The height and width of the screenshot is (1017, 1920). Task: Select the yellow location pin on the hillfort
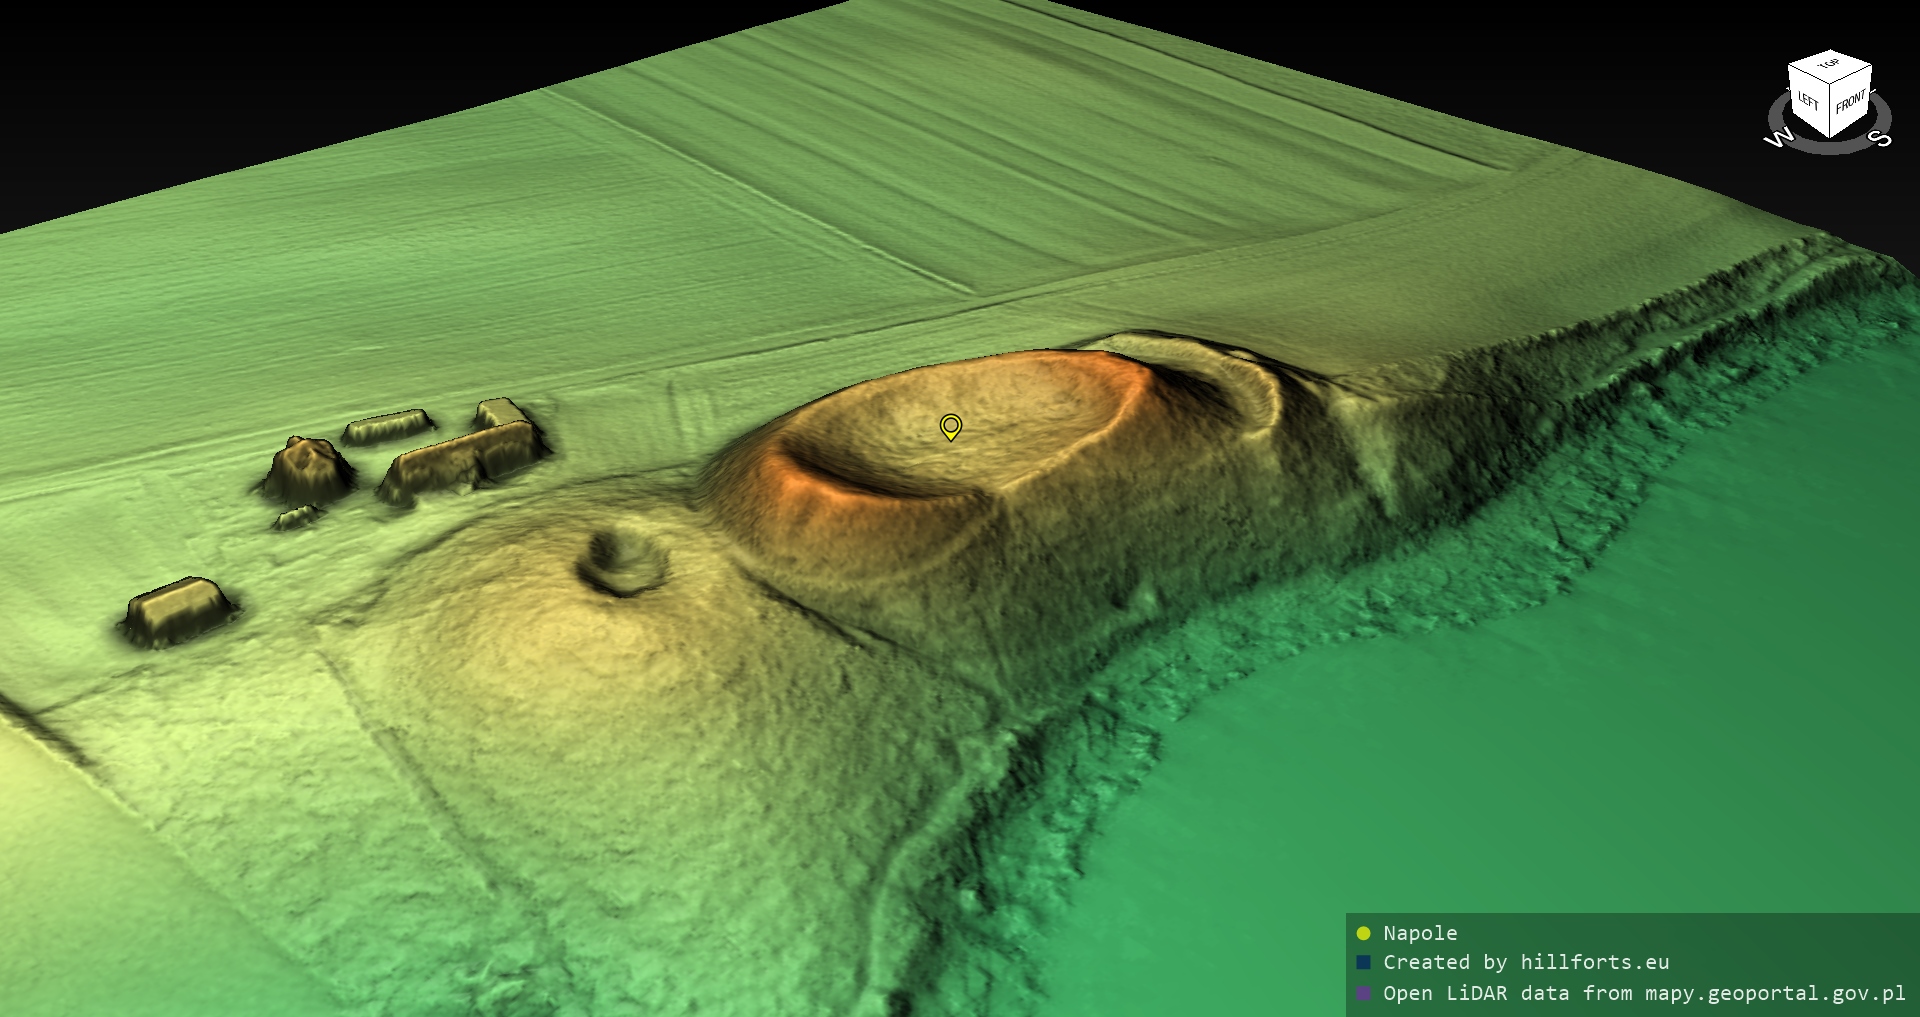(x=951, y=427)
